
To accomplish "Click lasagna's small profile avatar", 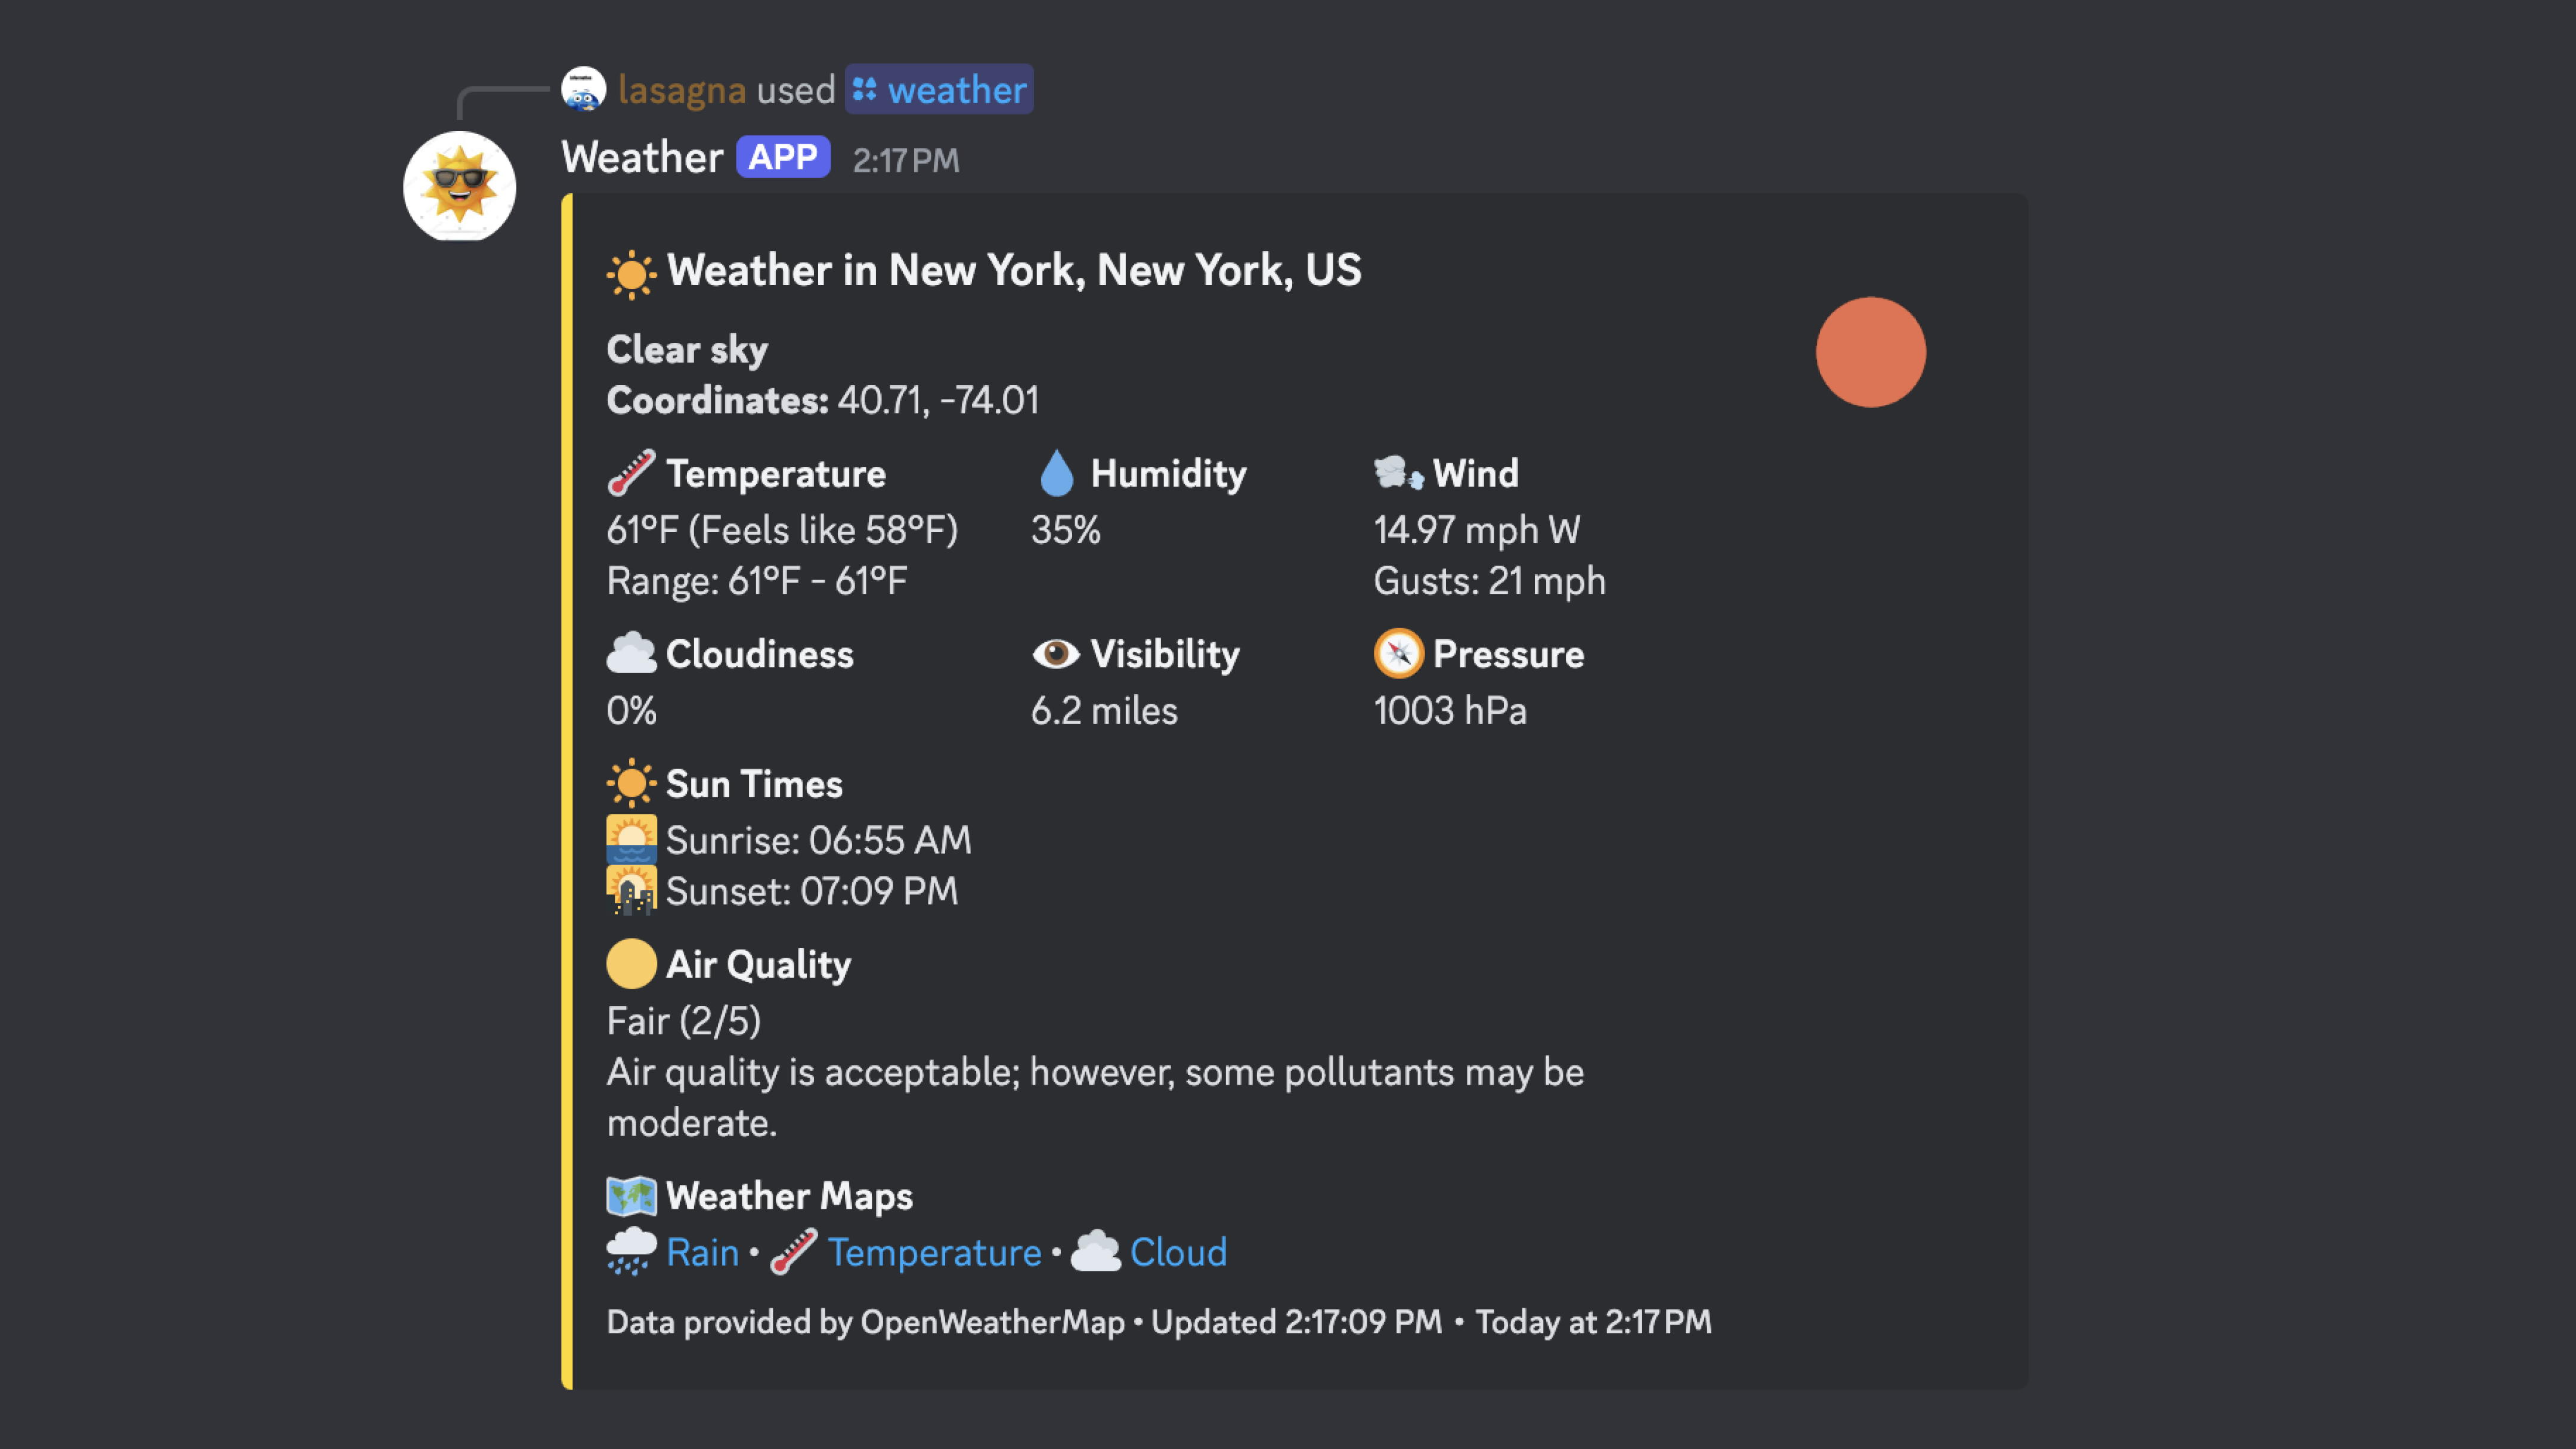I will click(583, 89).
